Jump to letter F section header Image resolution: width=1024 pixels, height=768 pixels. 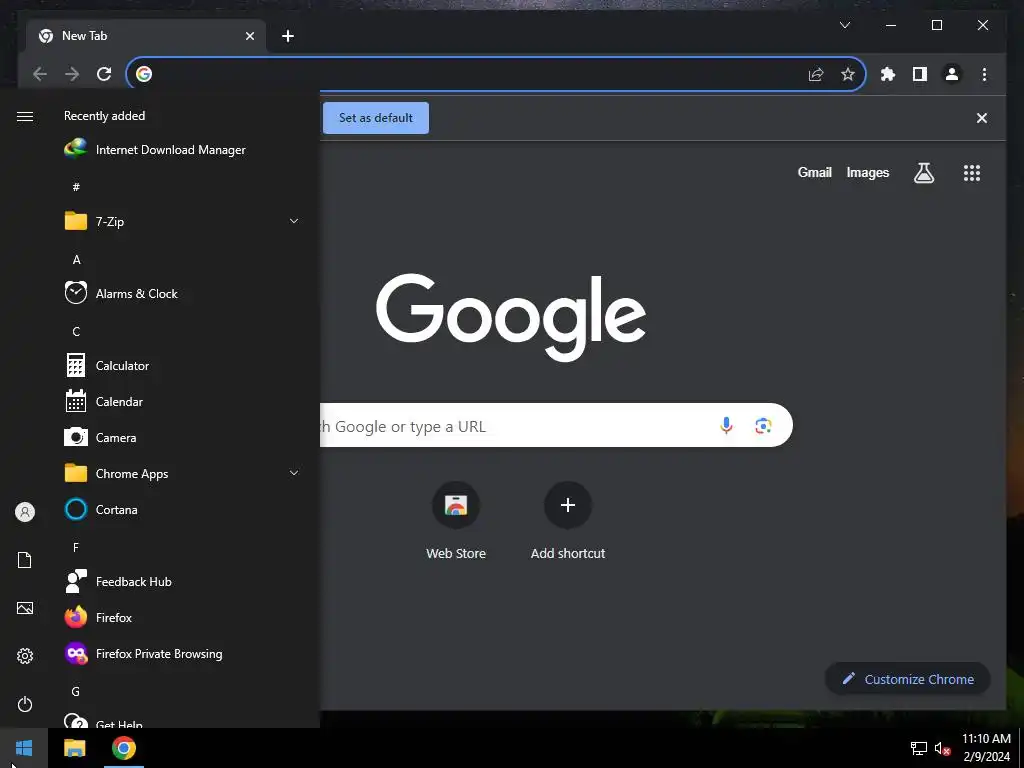76,547
